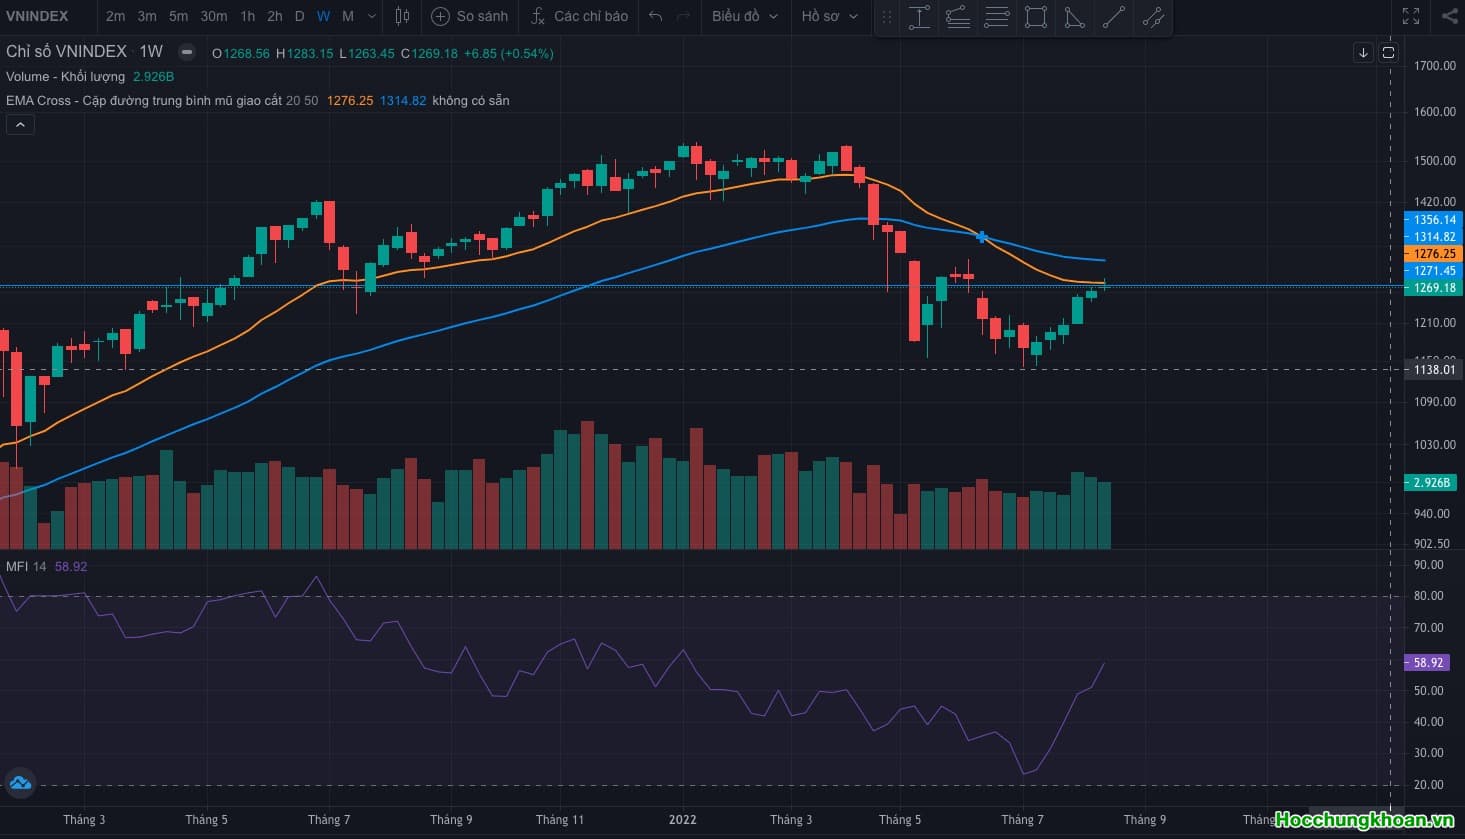The height and width of the screenshot is (839, 1465).
Task: Select the horizontal lines drawing tool
Action: pyautogui.click(x=997, y=17)
